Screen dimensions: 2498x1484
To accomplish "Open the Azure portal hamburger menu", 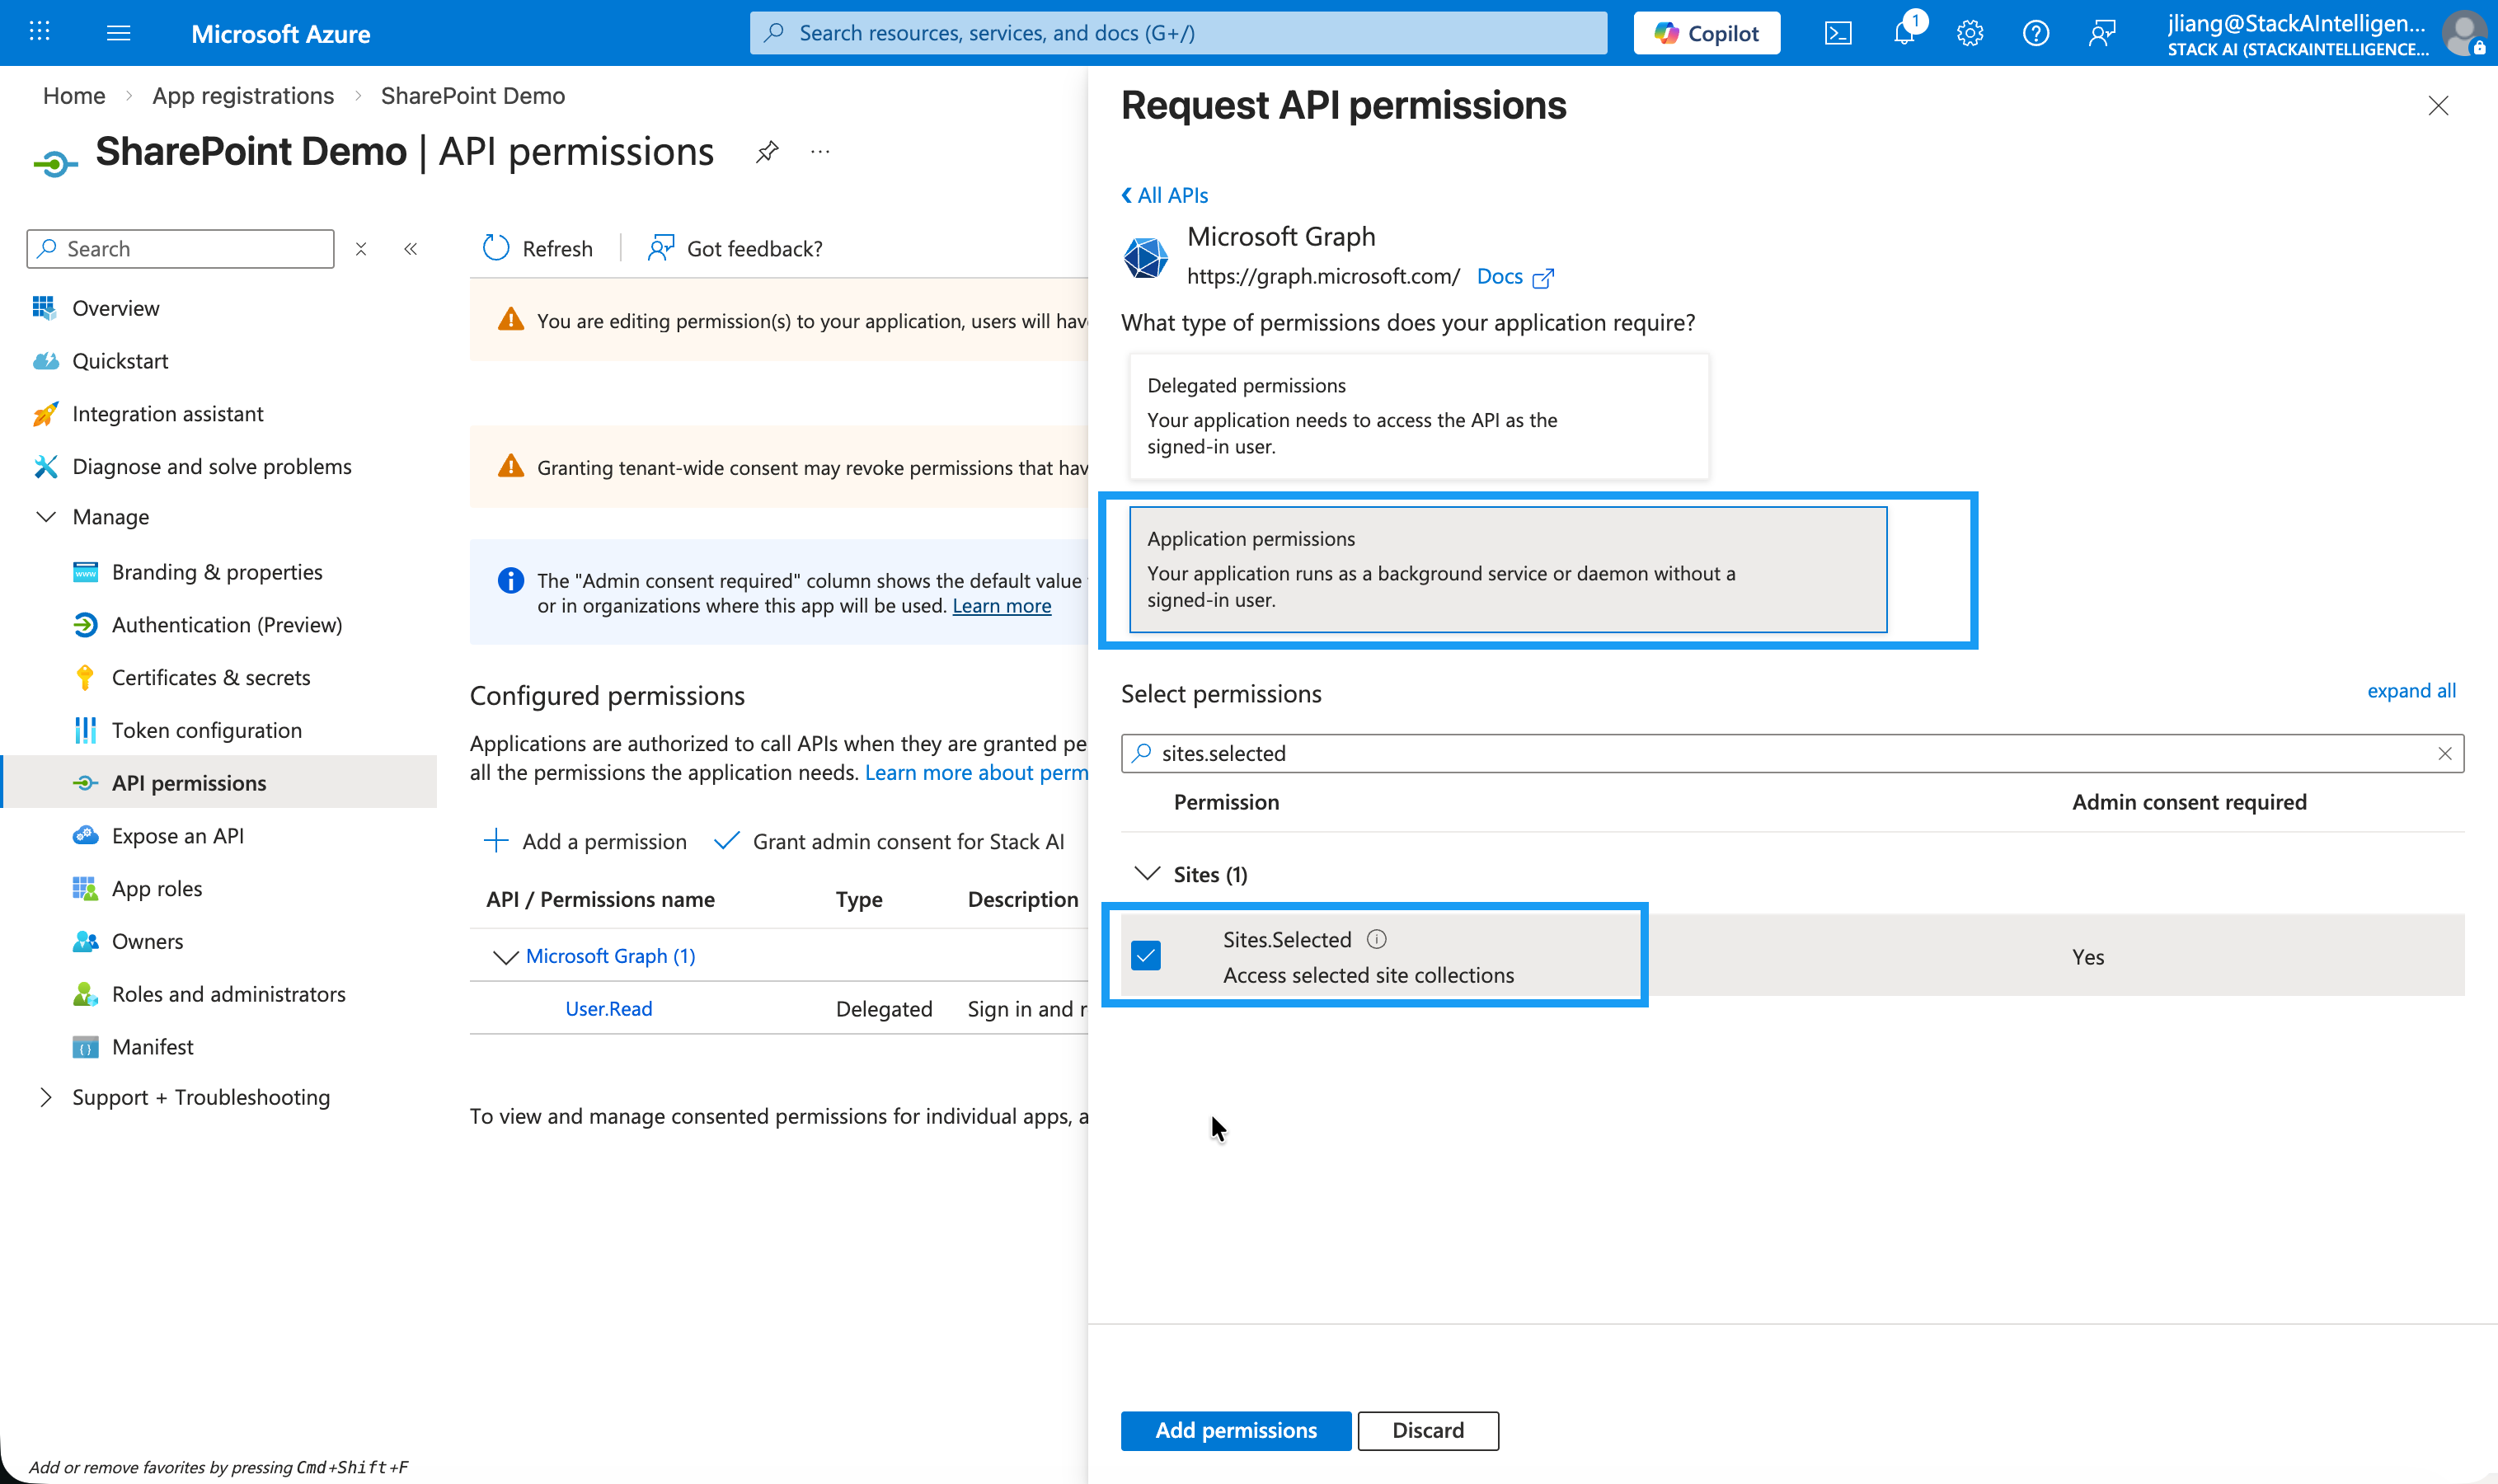I will pyautogui.click(x=118, y=33).
